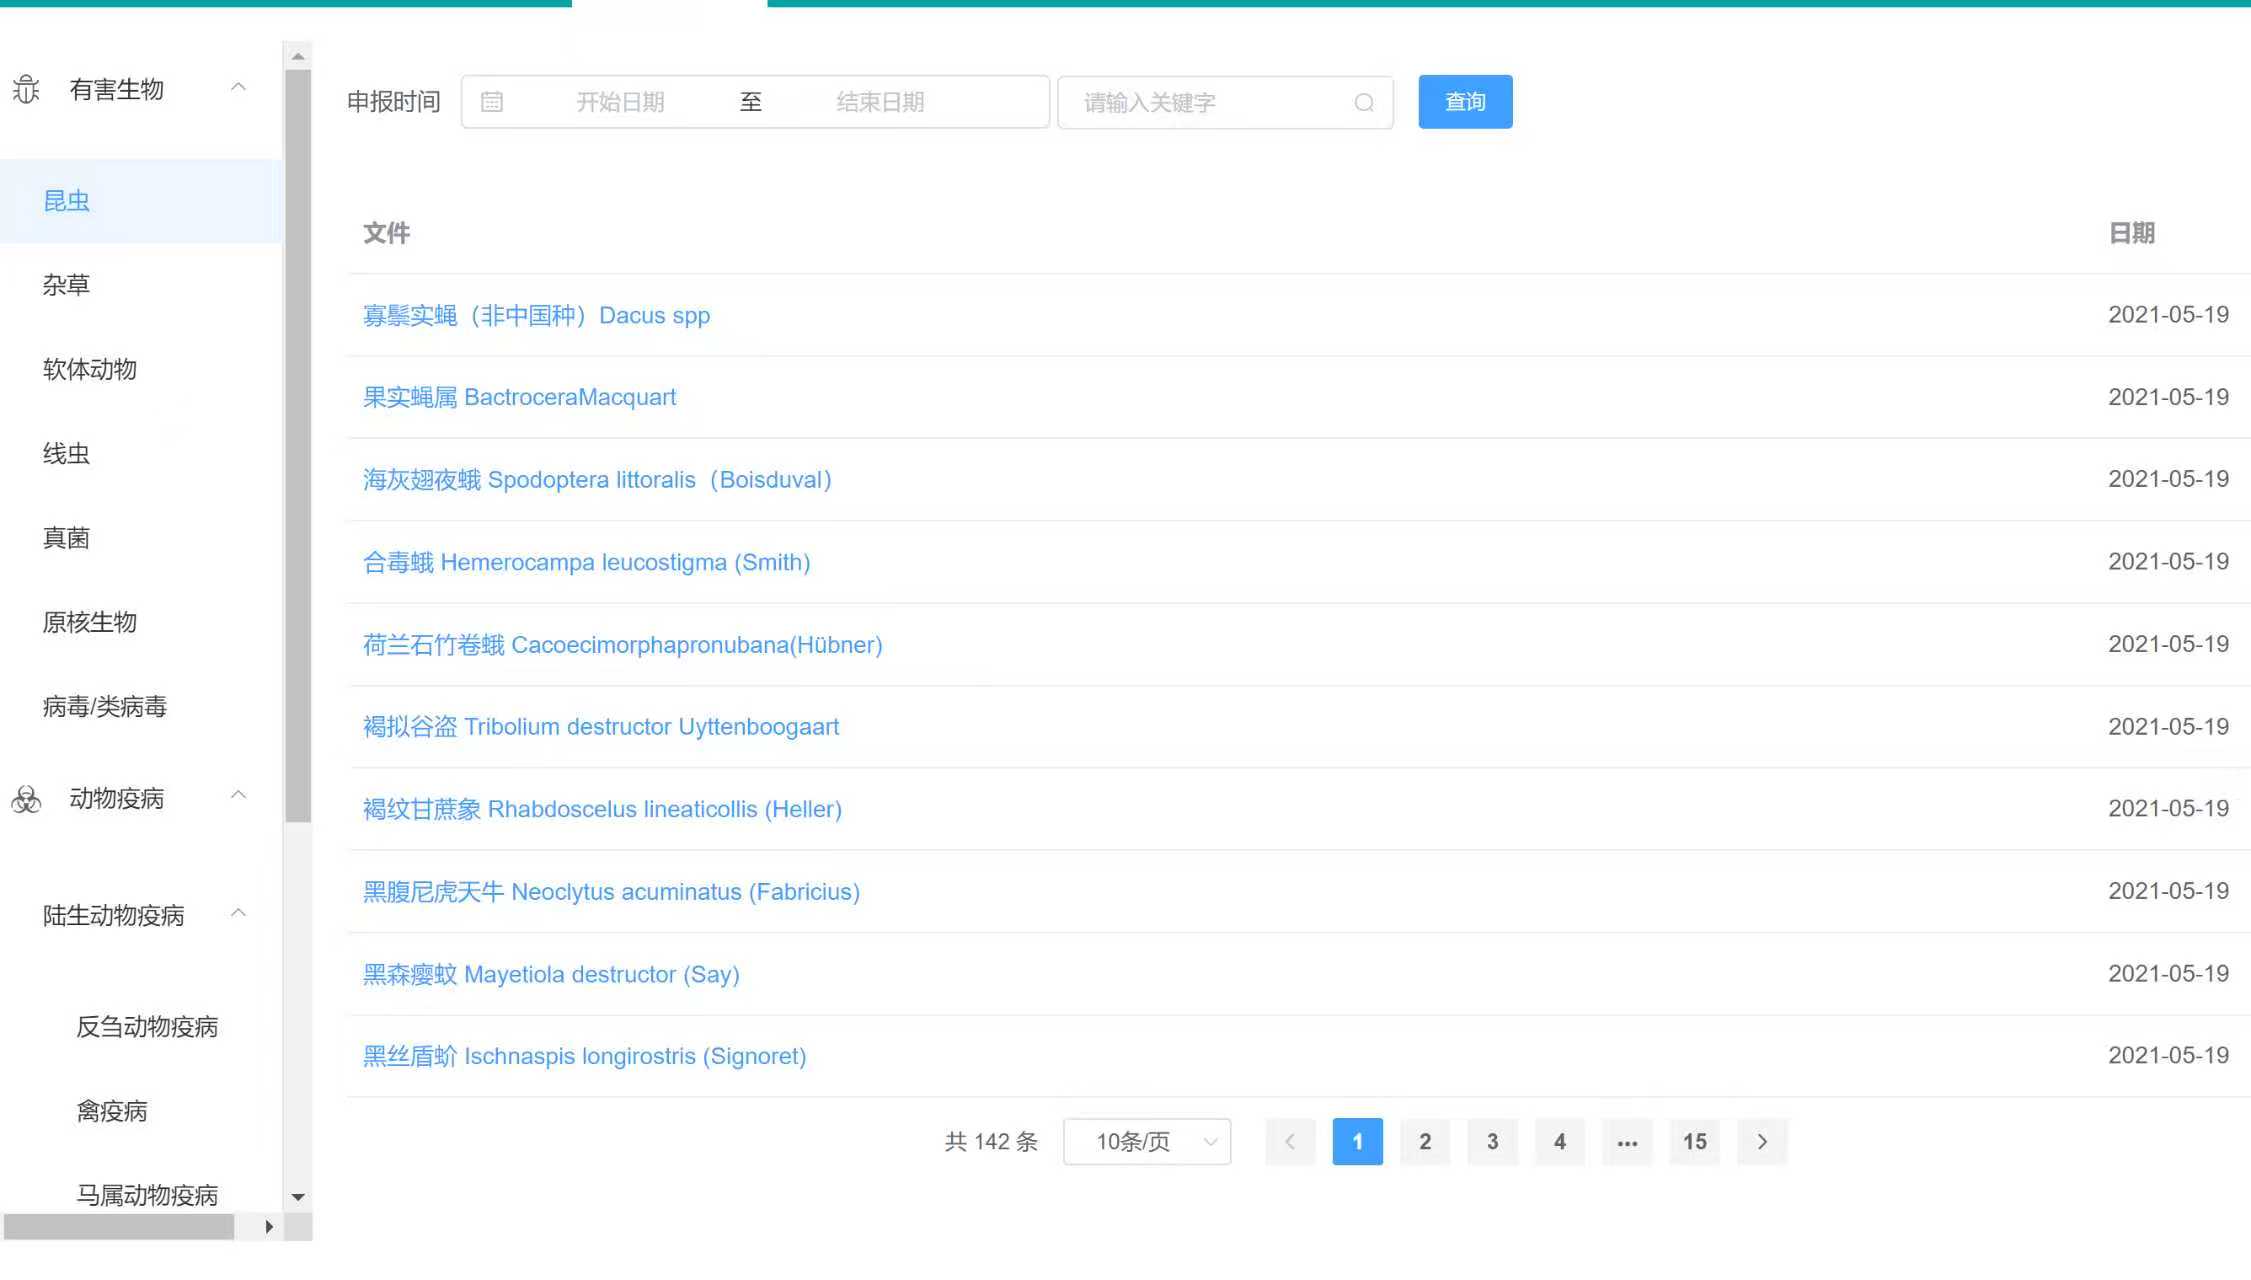
Task: Click the biohazard icon beside 动物疫病
Action: point(26,799)
